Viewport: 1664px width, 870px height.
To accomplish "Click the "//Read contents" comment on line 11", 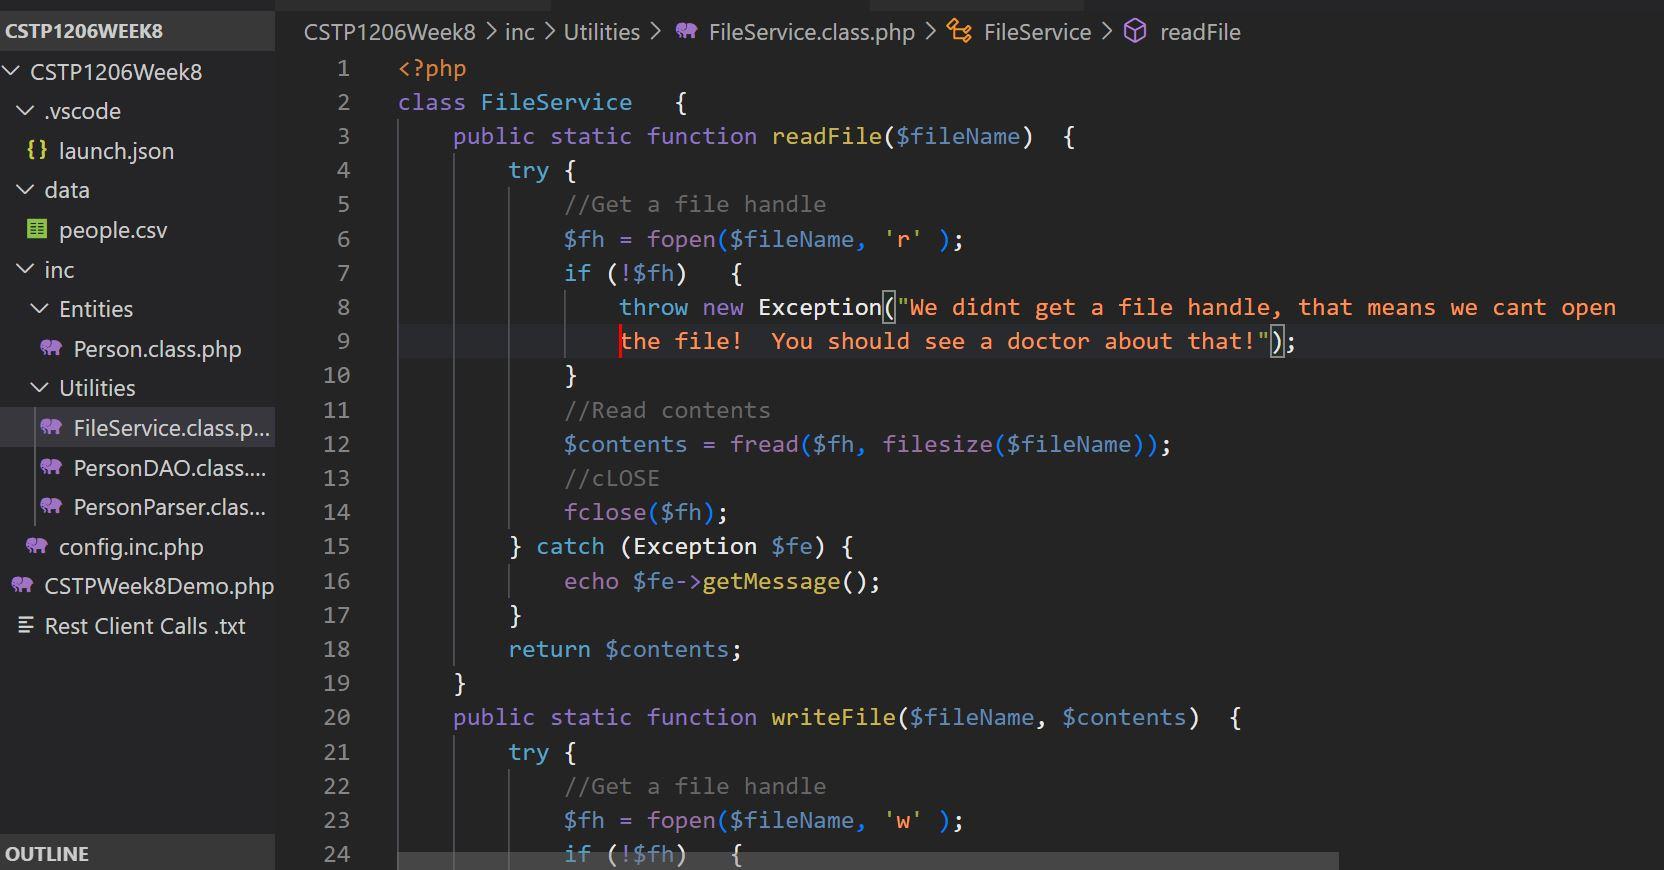I will tap(667, 410).
